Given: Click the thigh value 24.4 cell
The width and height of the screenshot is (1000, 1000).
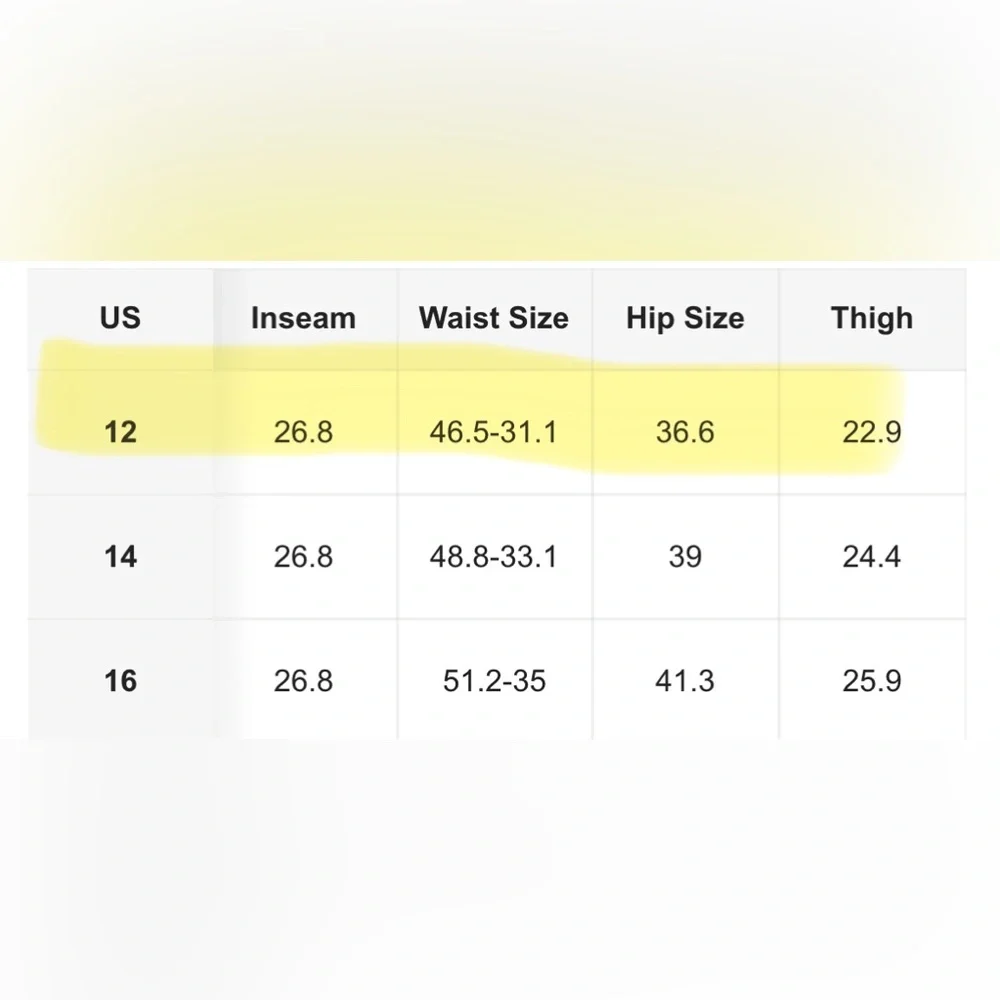Looking at the screenshot, I should (871, 556).
